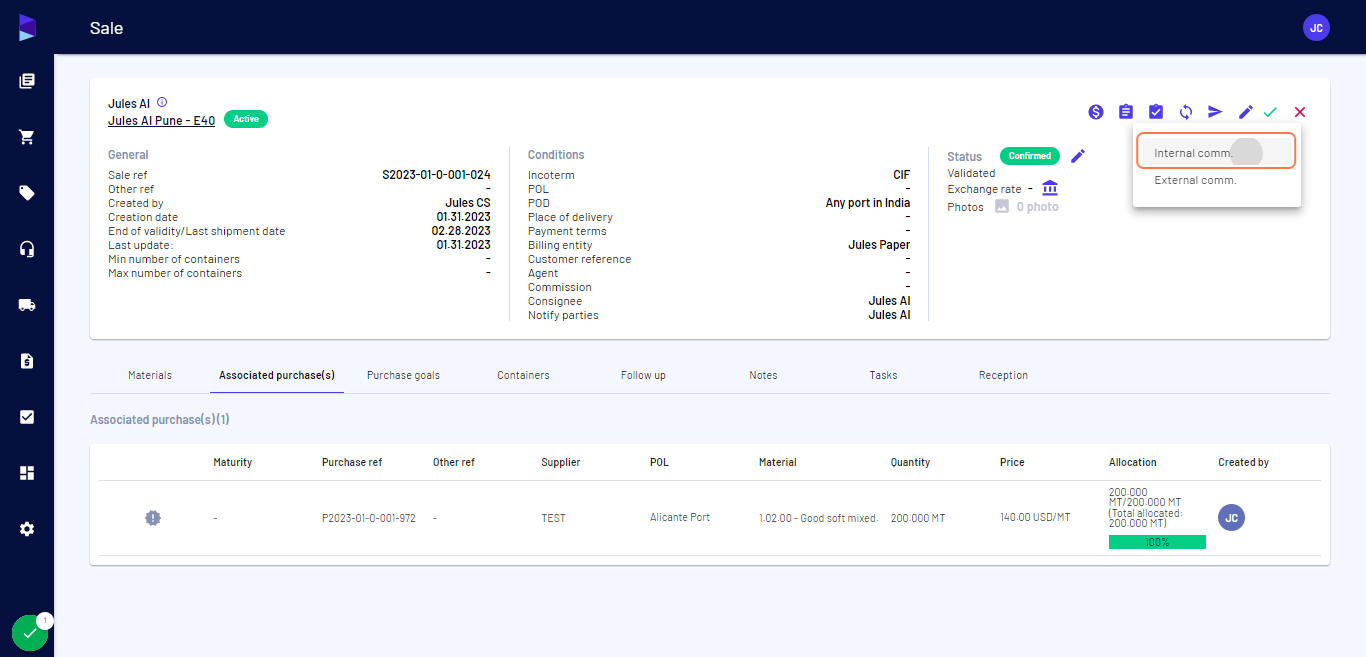Edit status via pencil beside Confirmed

(1078, 156)
